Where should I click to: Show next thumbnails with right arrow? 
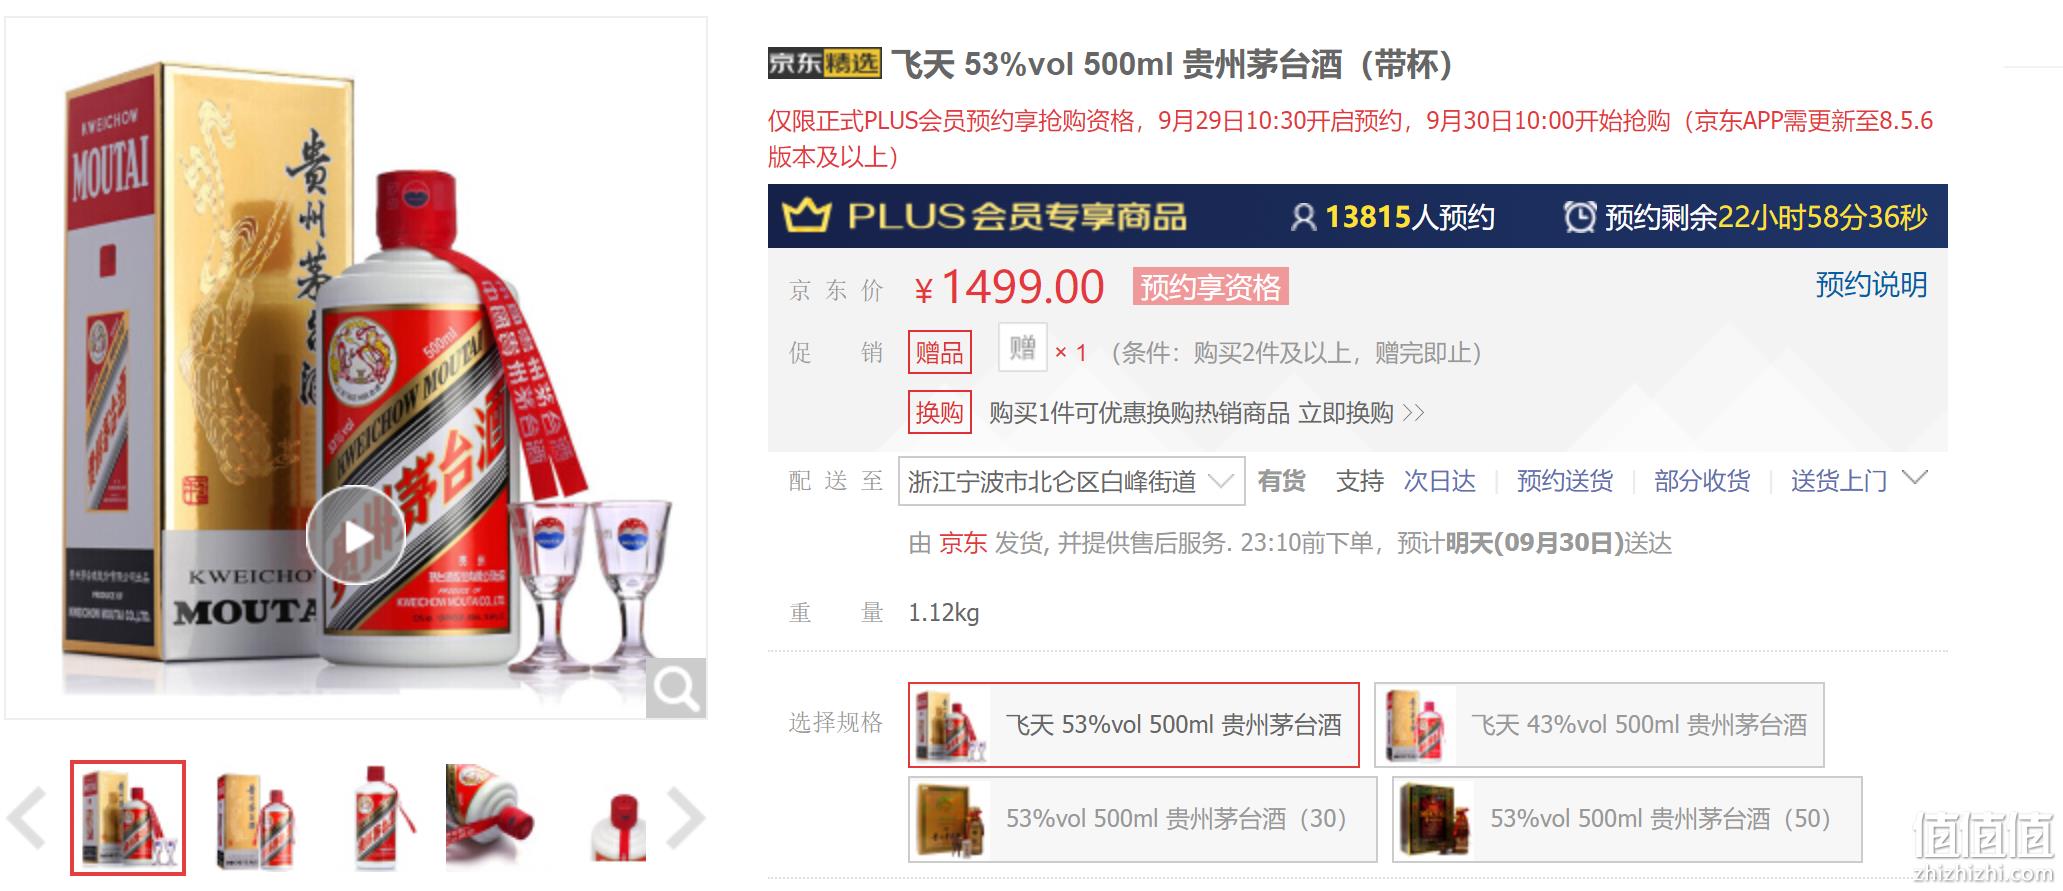coord(686,818)
